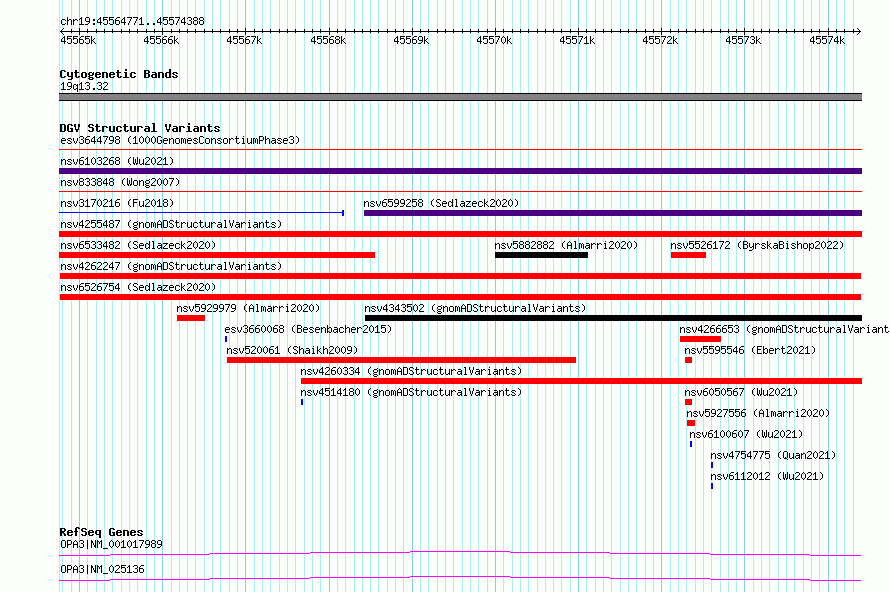The width and height of the screenshot is (890, 592).
Task: Select the nsv6050567 (Wu2021) label
Action: point(741,392)
